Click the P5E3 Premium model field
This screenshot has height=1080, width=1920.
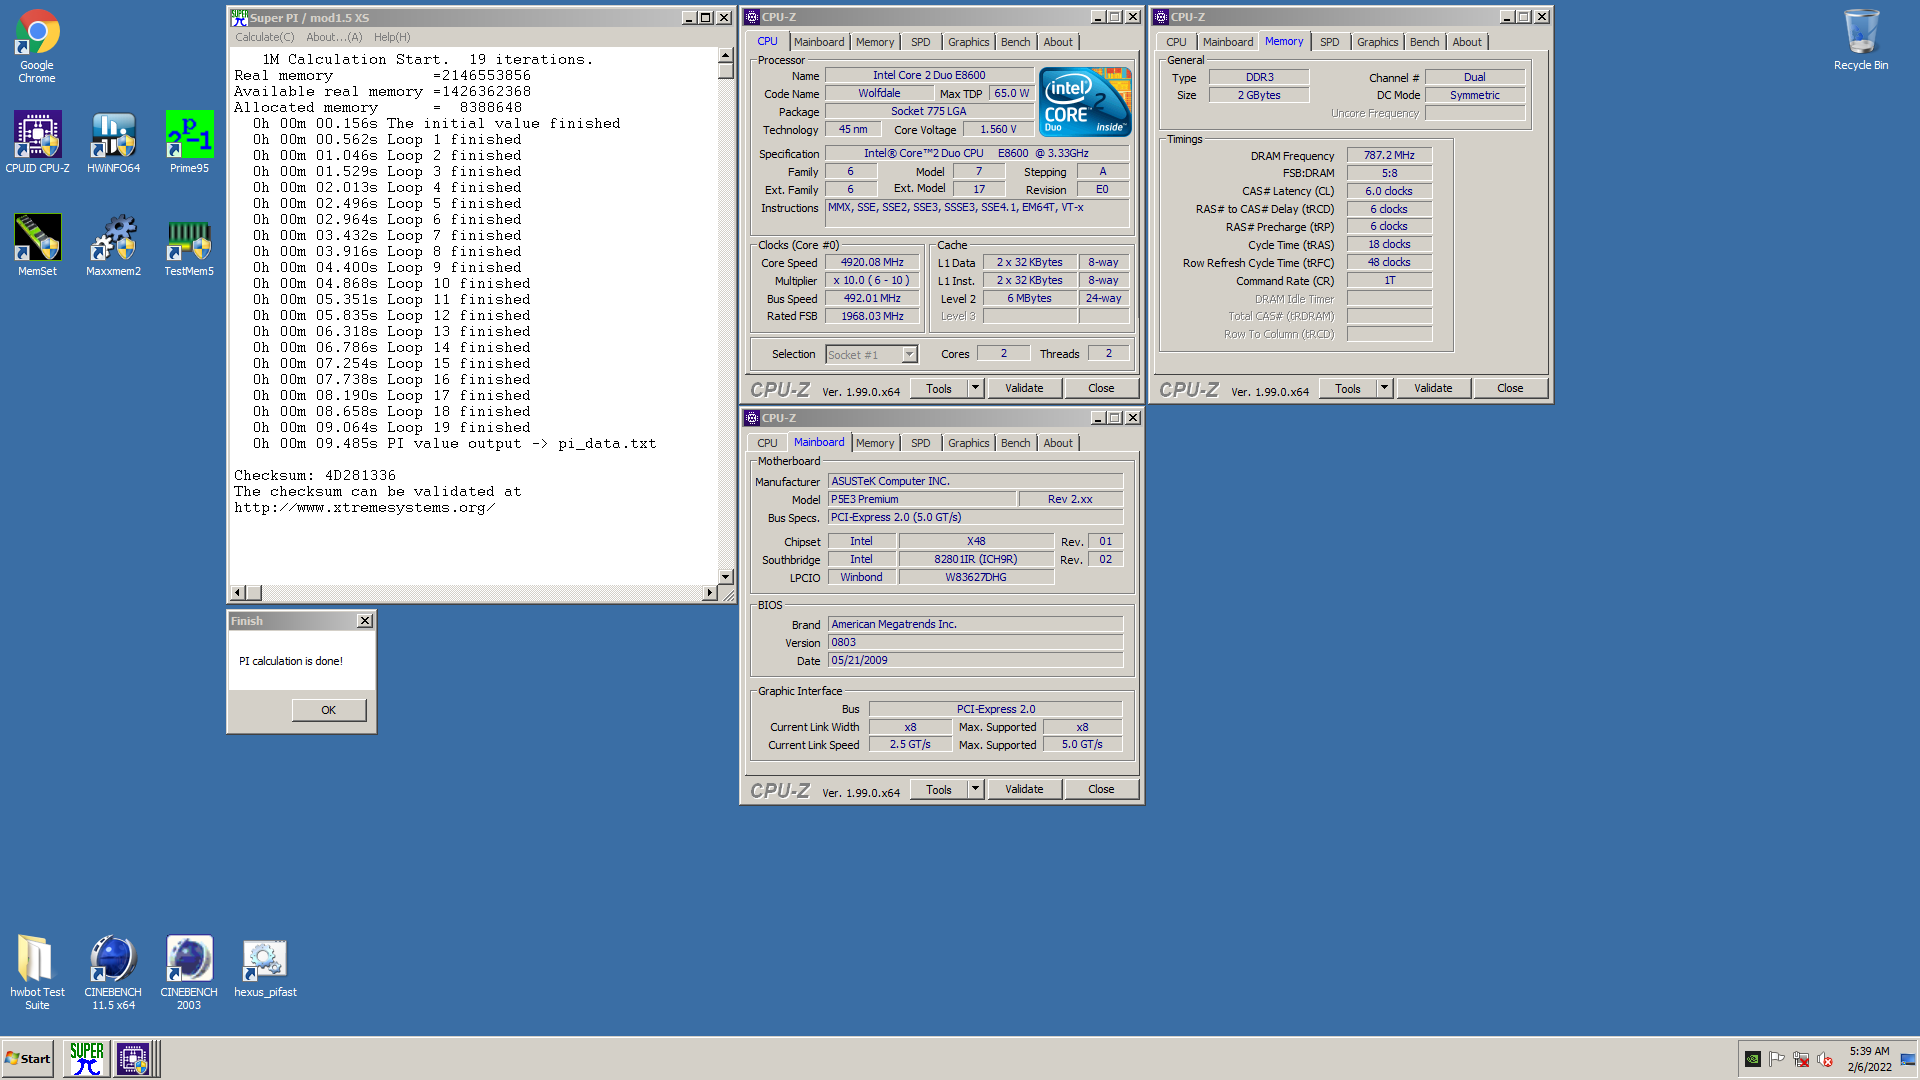(x=922, y=499)
